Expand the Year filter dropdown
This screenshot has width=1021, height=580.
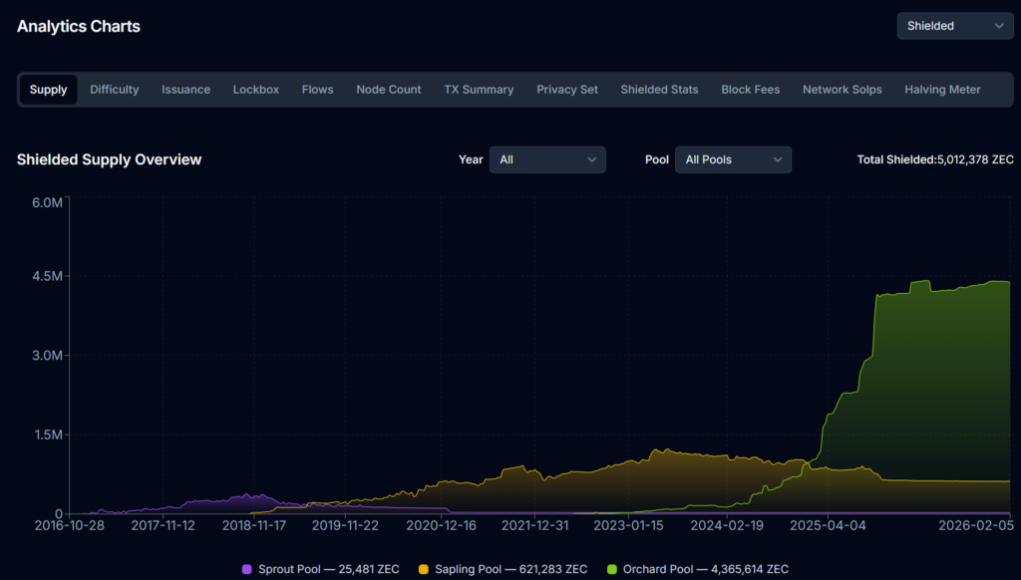click(547, 160)
